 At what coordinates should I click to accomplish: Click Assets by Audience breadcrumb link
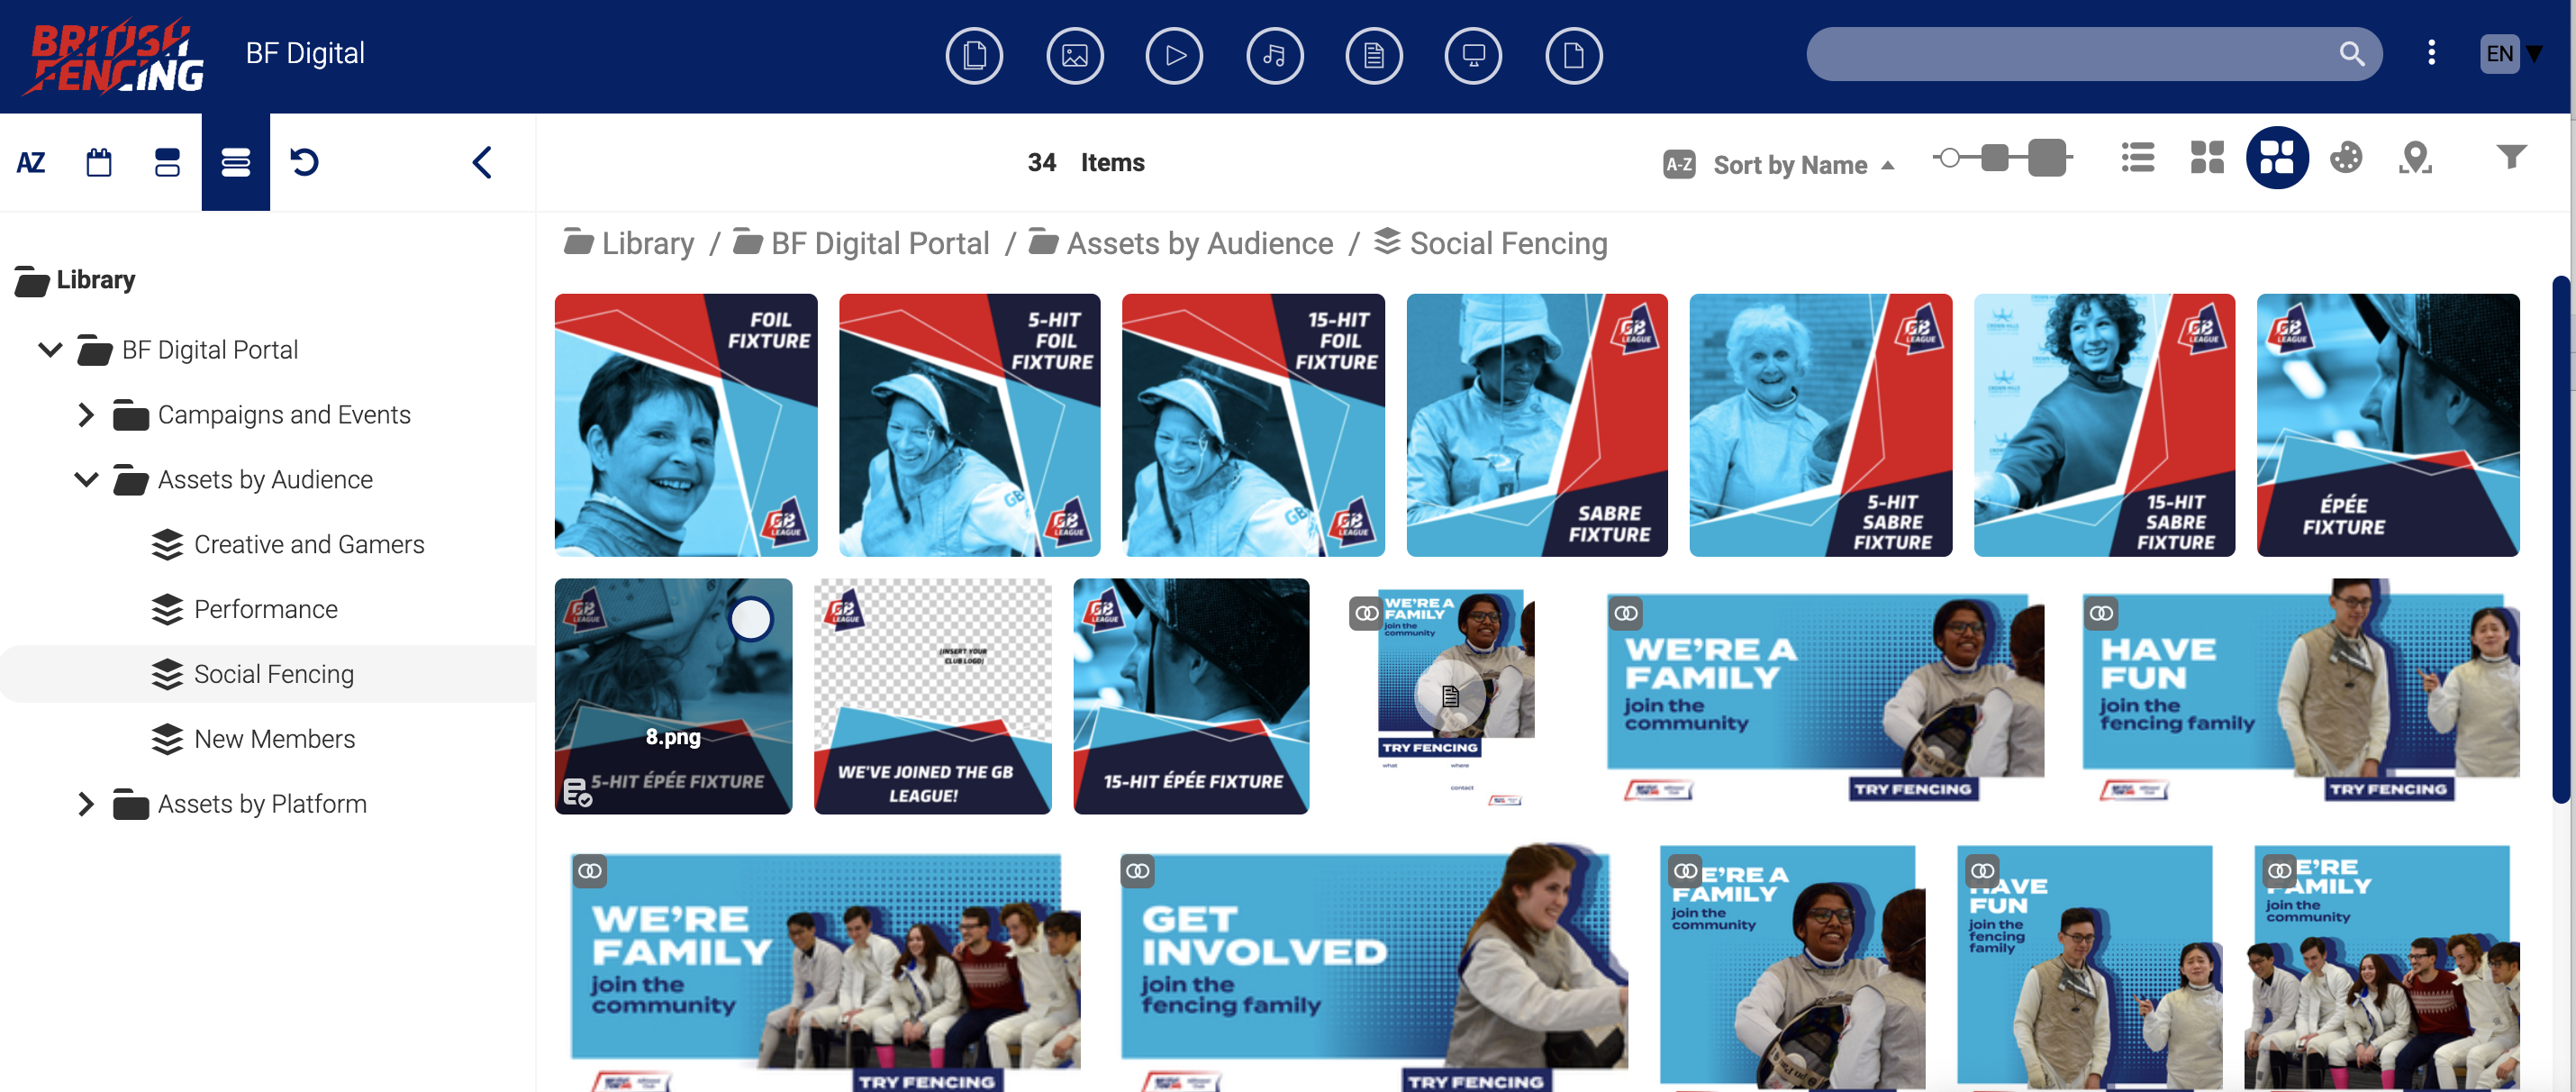(x=1199, y=243)
